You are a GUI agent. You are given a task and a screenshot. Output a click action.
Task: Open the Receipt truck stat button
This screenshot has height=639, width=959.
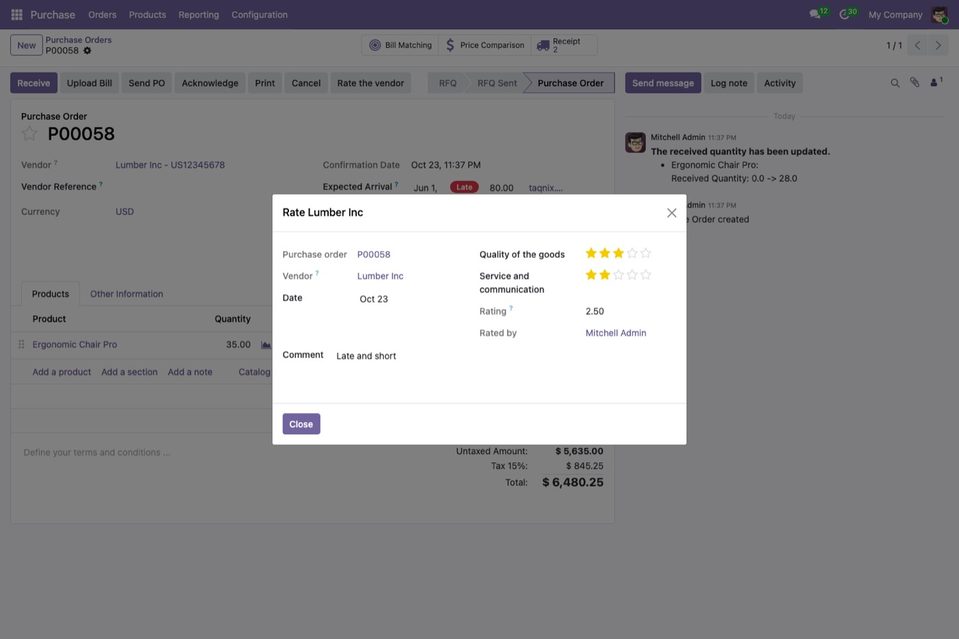[x=563, y=45]
